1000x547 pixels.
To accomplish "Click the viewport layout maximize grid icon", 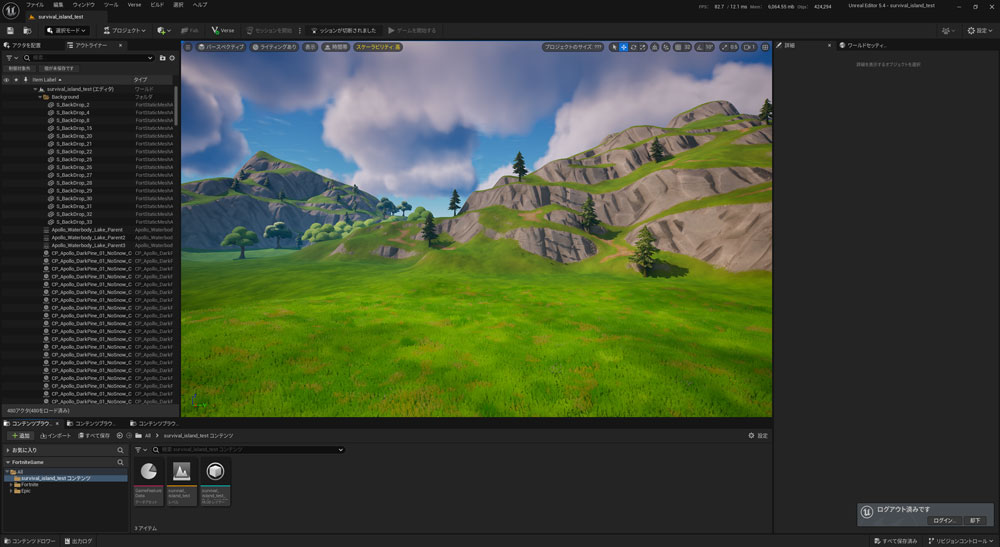I will (x=765, y=47).
